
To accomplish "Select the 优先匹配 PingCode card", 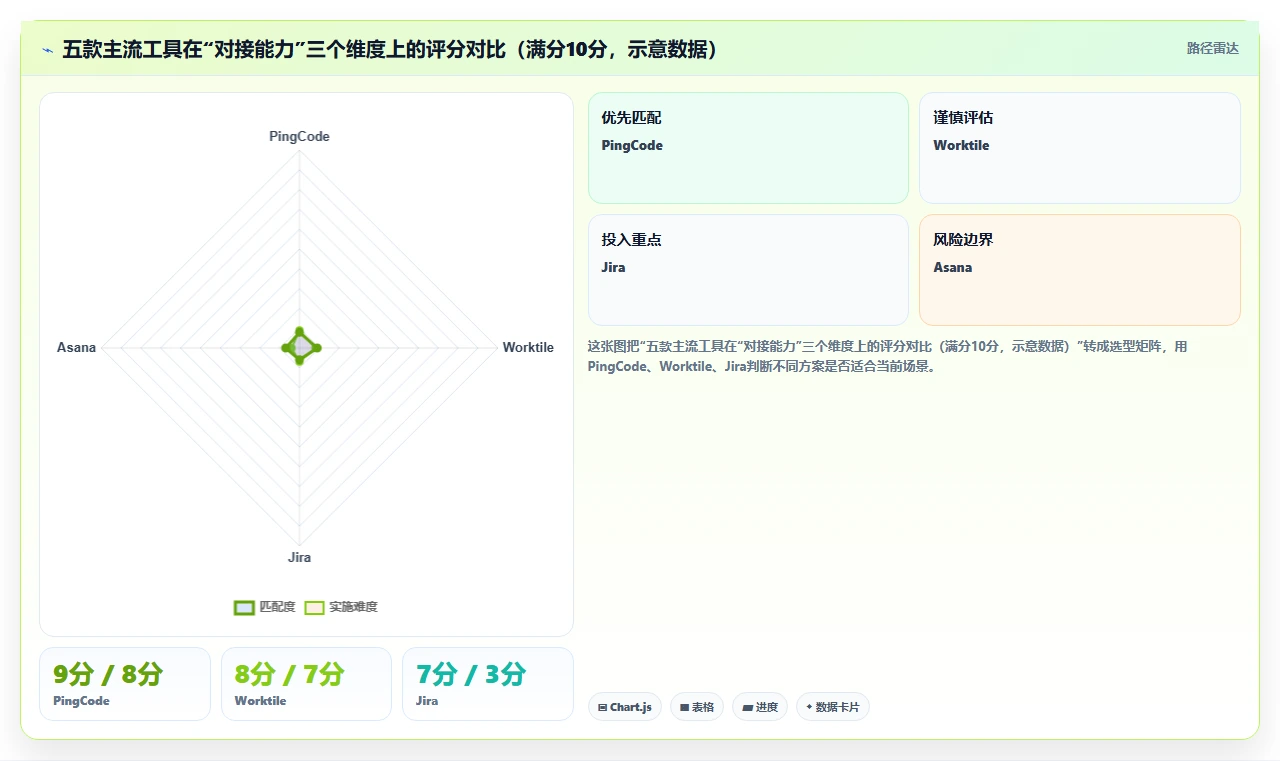I will pyautogui.click(x=748, y=148).
